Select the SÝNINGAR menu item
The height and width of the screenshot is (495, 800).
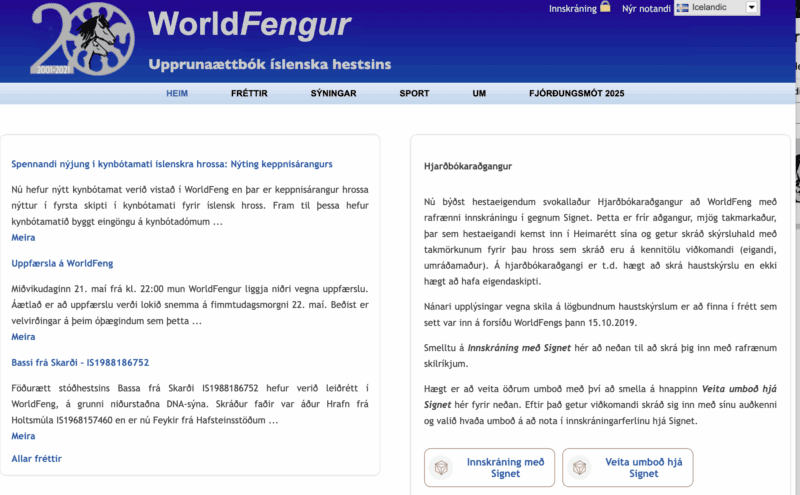point(333,93)
